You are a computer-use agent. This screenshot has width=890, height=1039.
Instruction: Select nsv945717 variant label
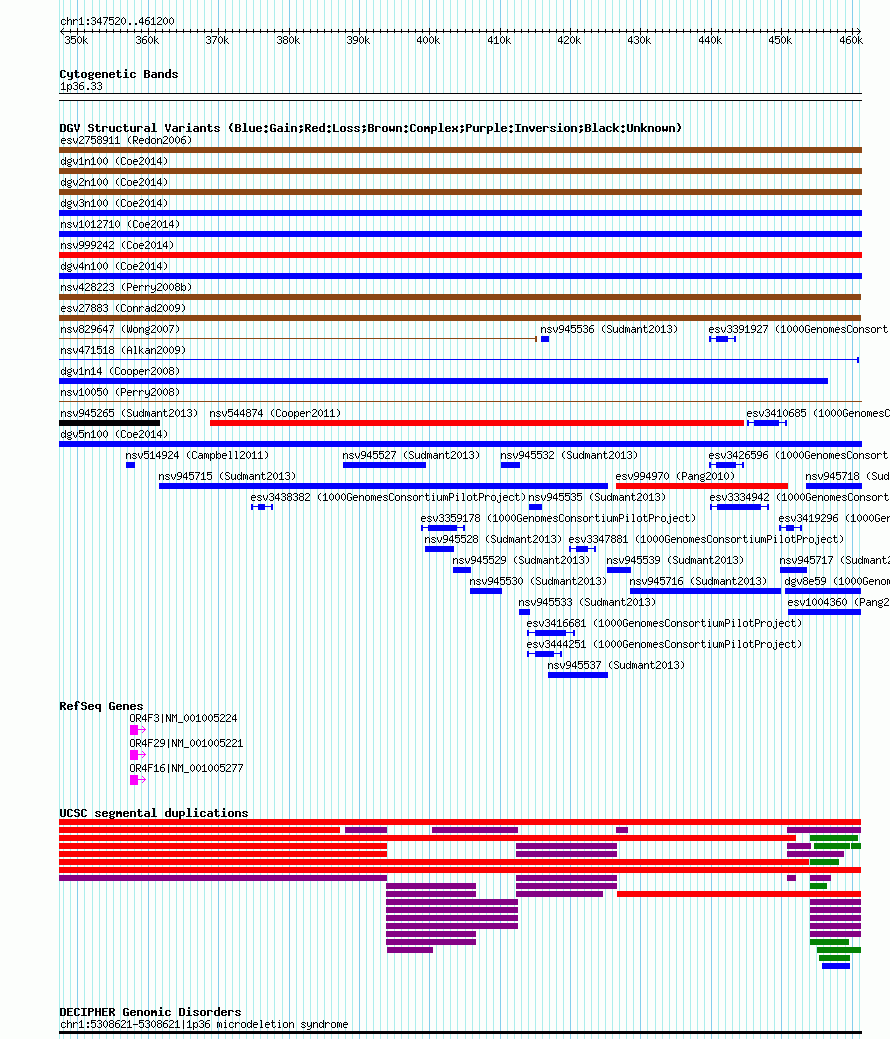[x=834, y=561]
